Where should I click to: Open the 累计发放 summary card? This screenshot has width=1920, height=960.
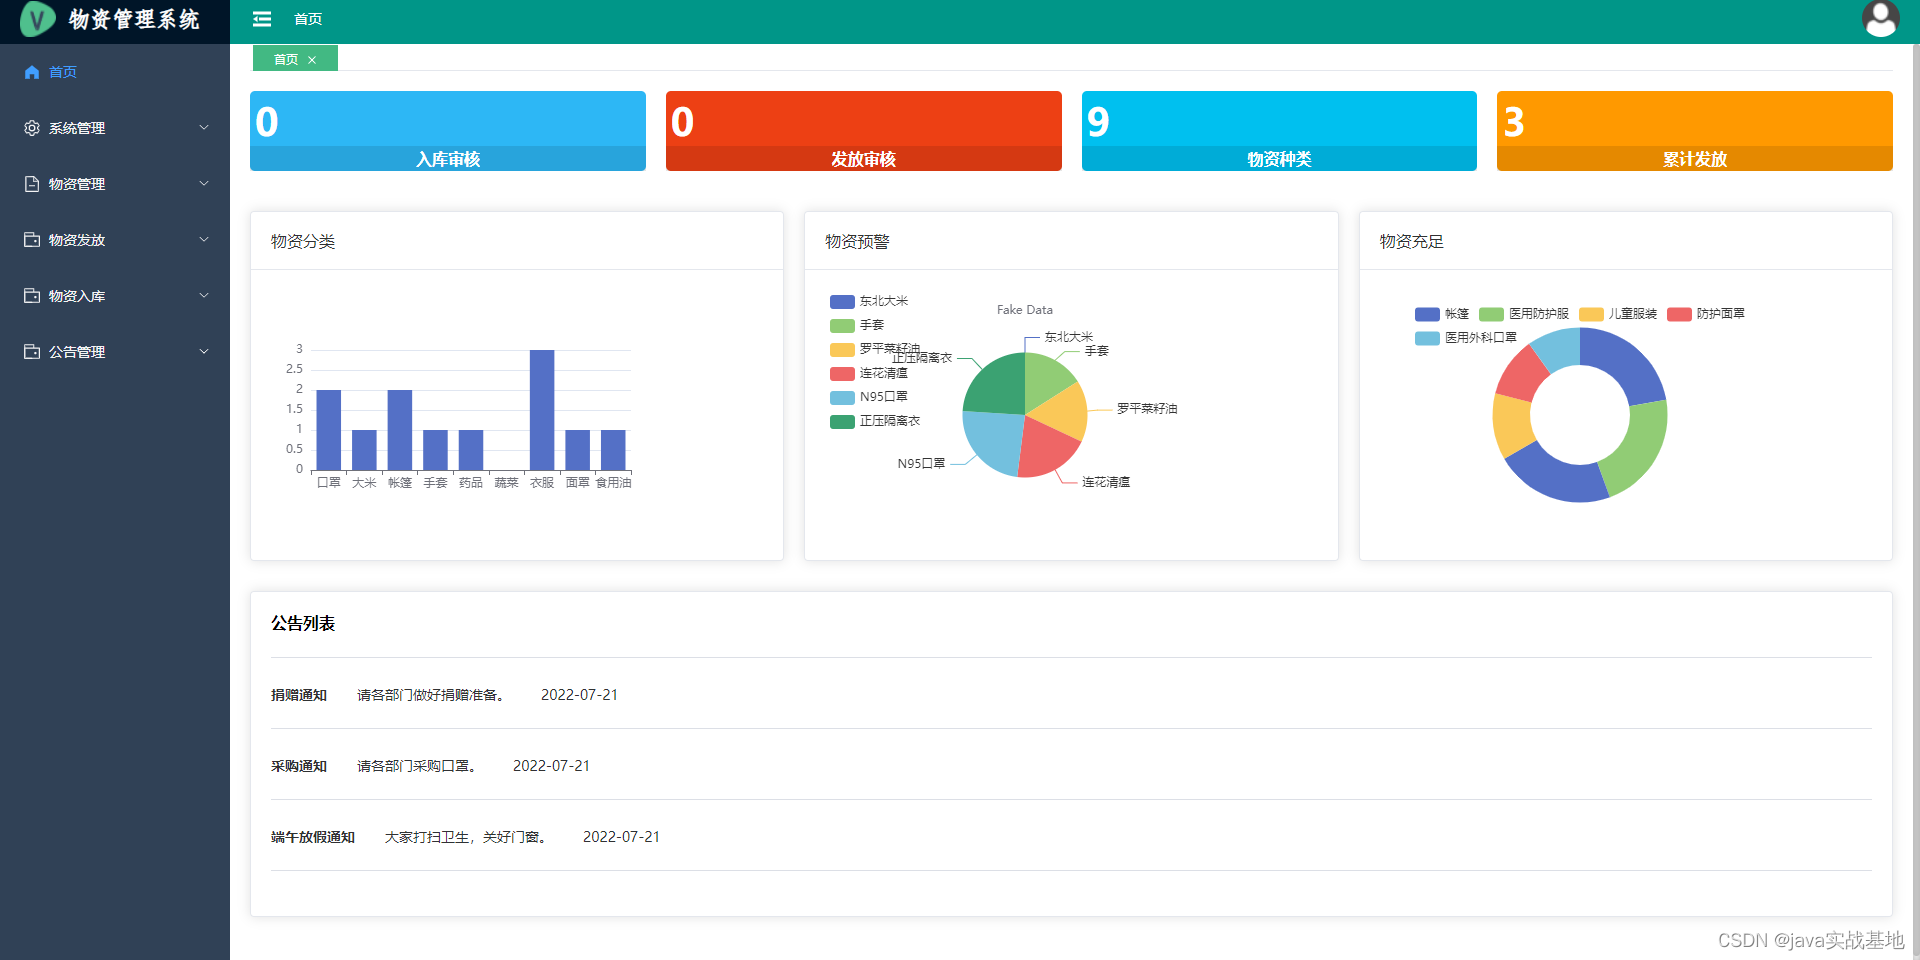click(x=1695, y=131)
